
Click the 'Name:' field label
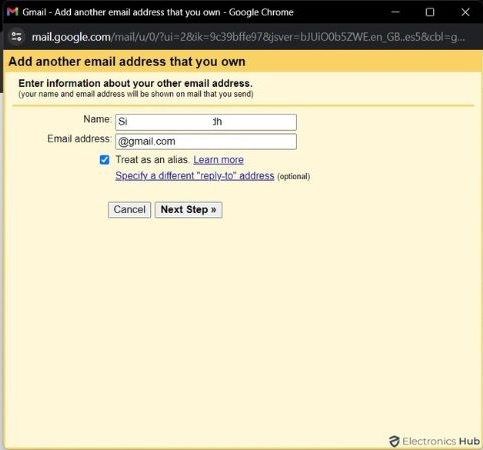coord(97,119)
